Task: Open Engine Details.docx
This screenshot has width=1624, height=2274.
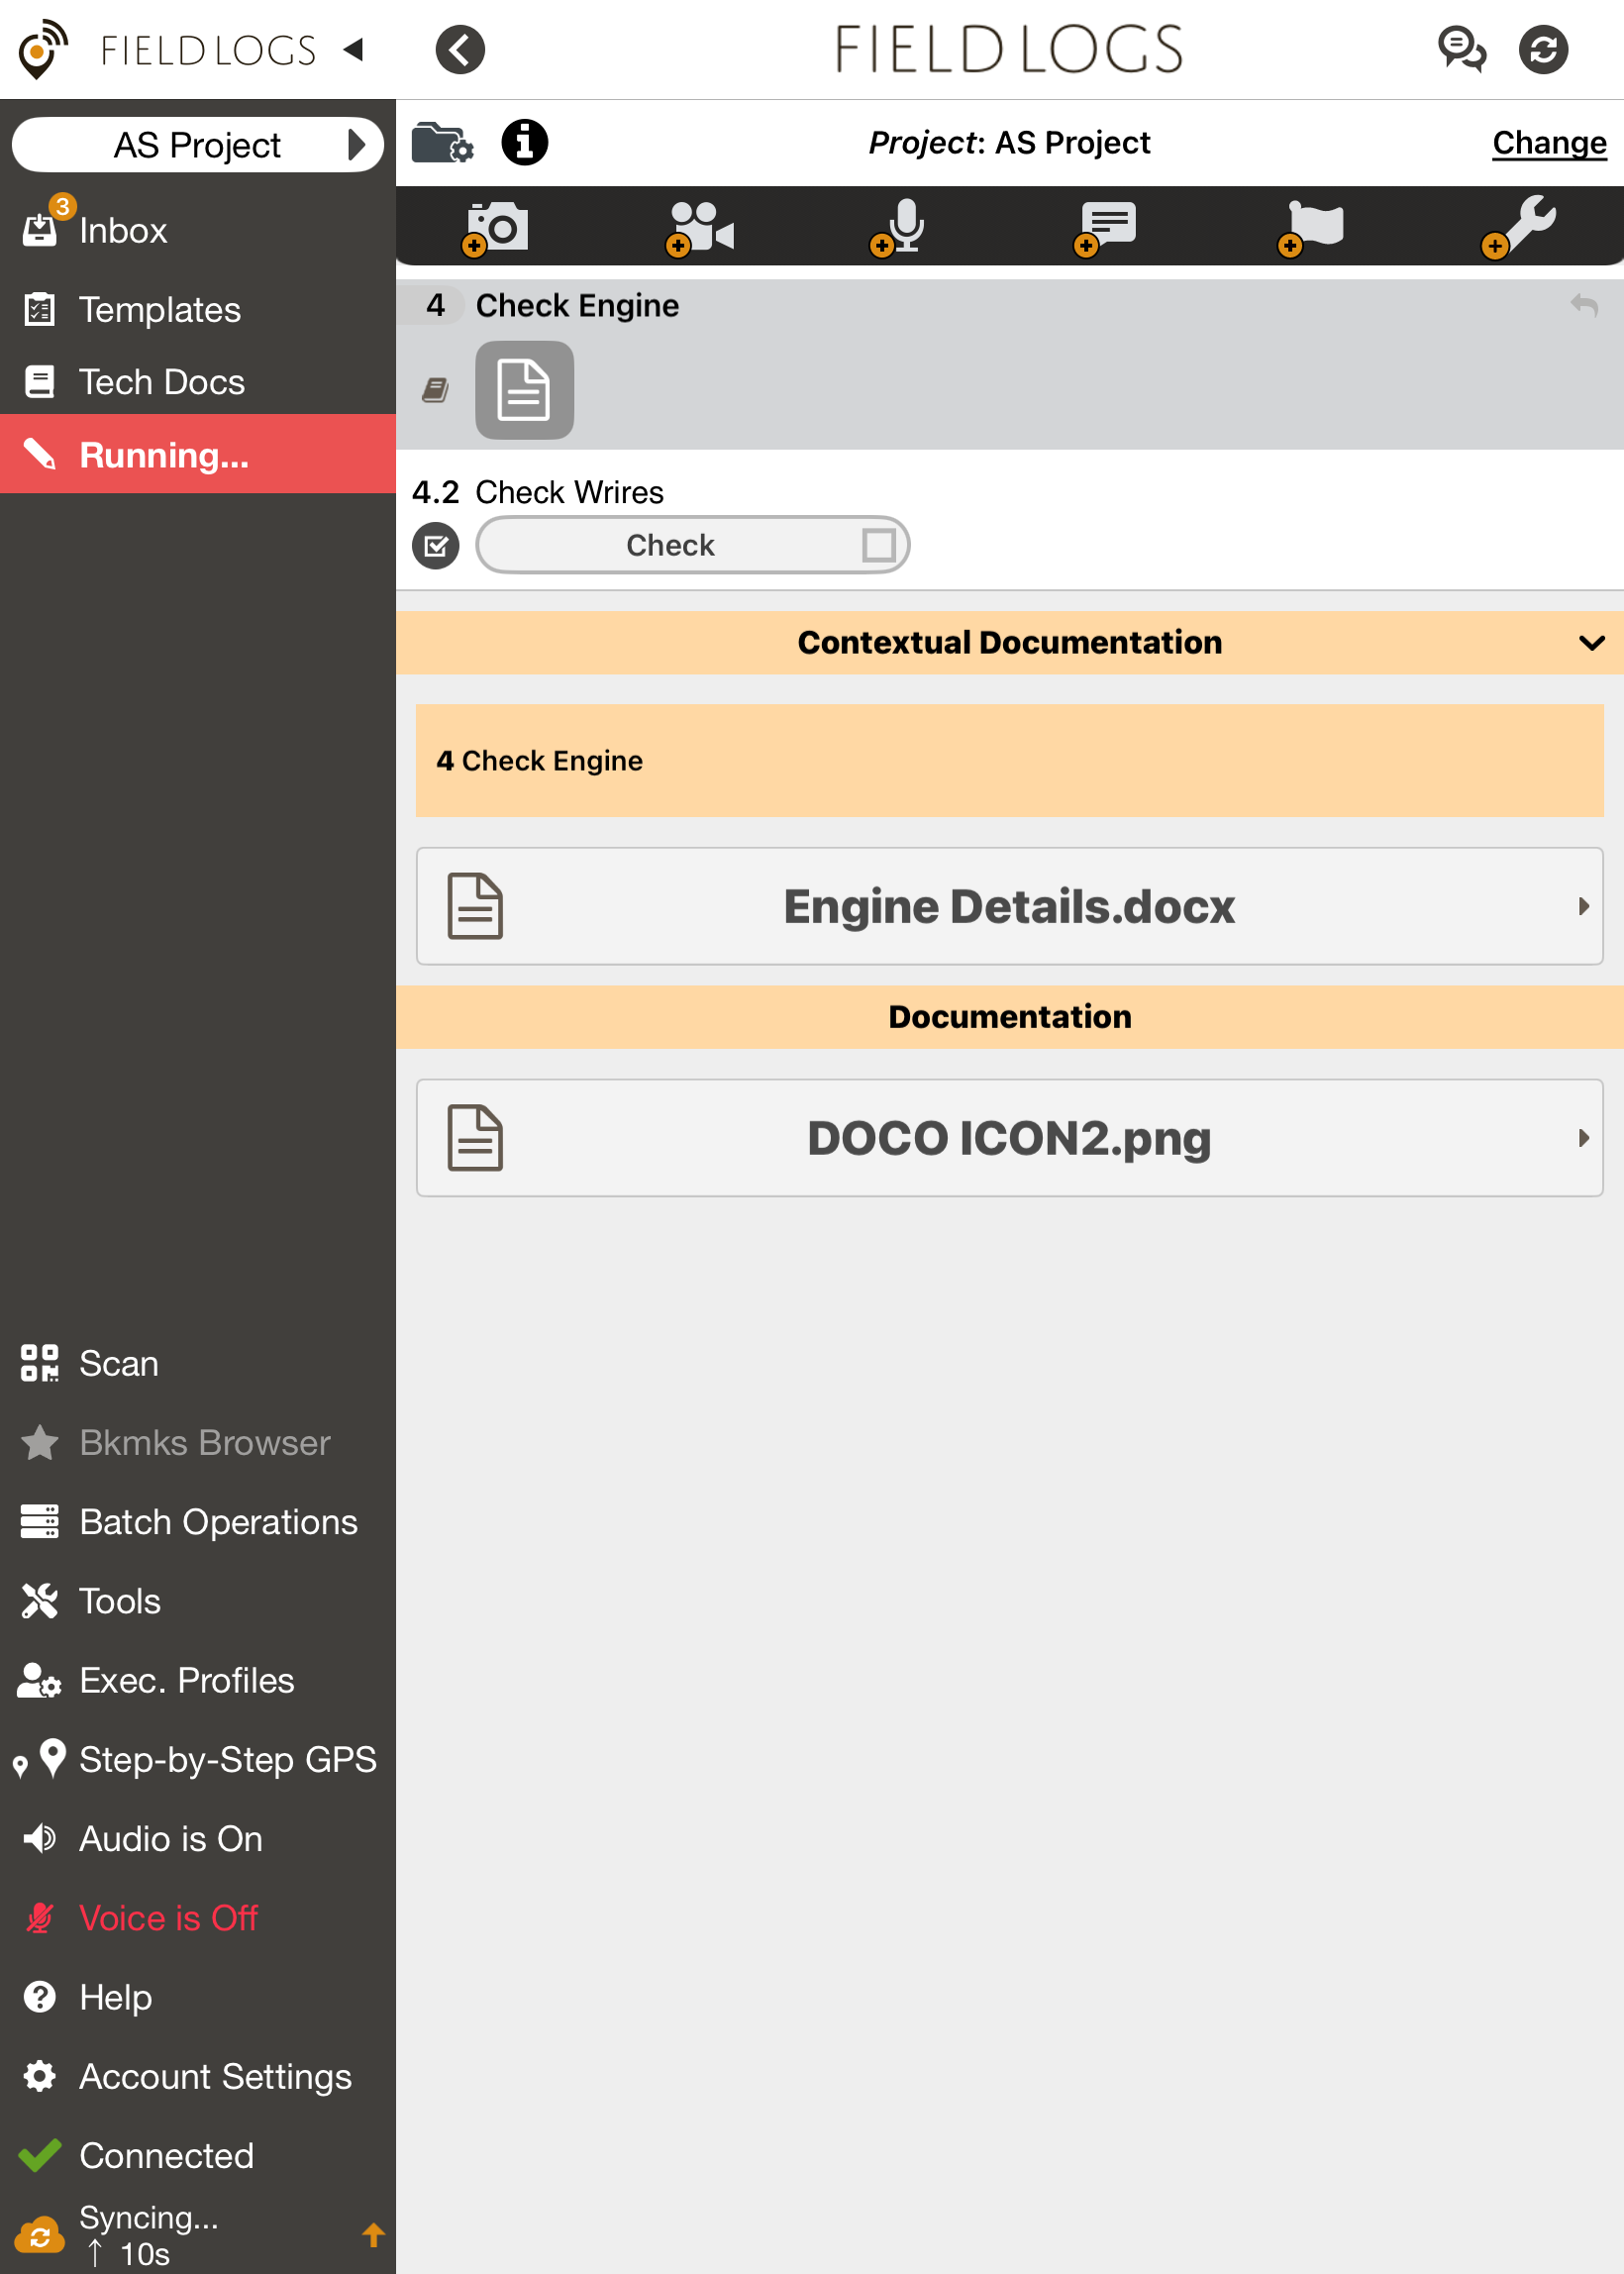Action: point(1009,906)
